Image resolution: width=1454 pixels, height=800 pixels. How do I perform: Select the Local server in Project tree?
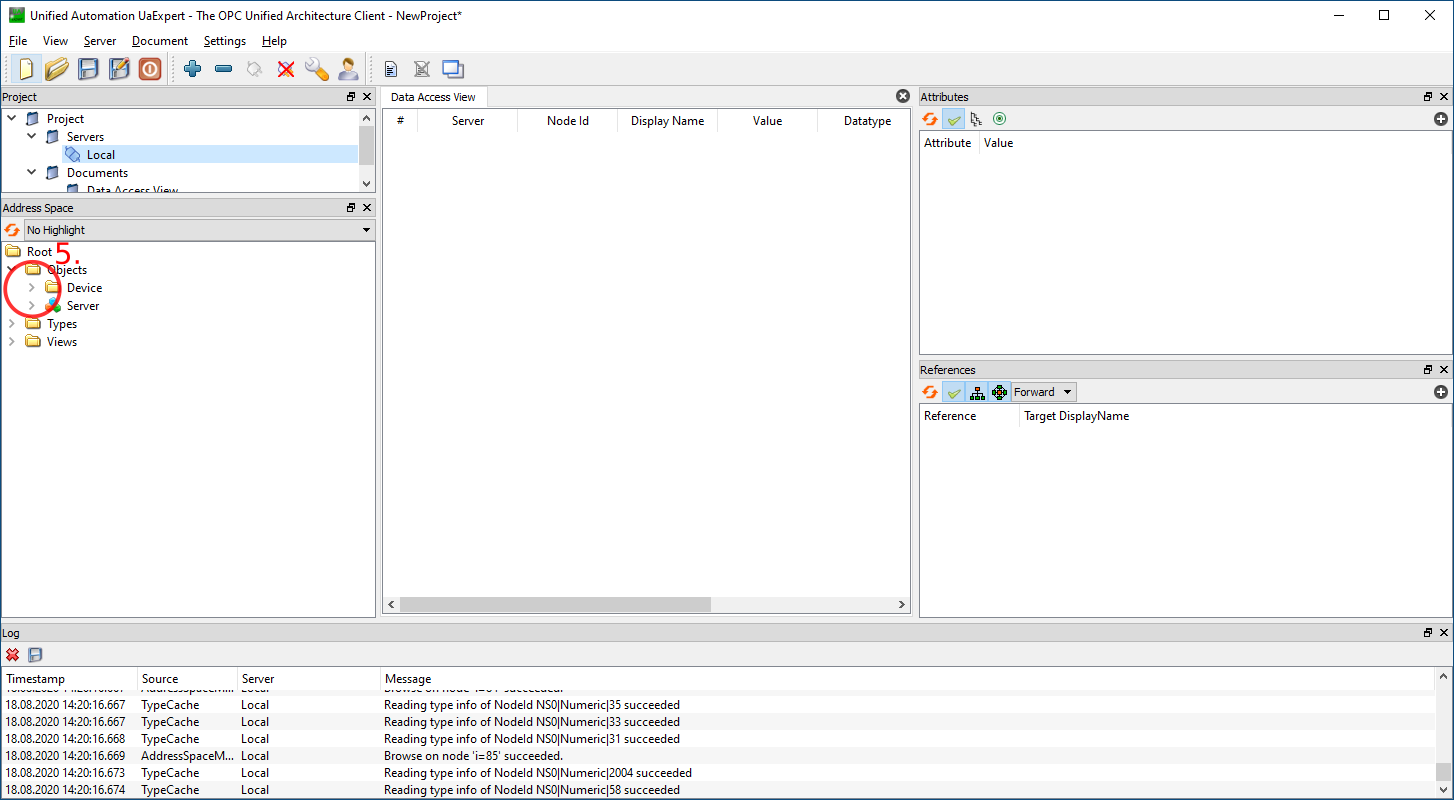pos(101,154)
